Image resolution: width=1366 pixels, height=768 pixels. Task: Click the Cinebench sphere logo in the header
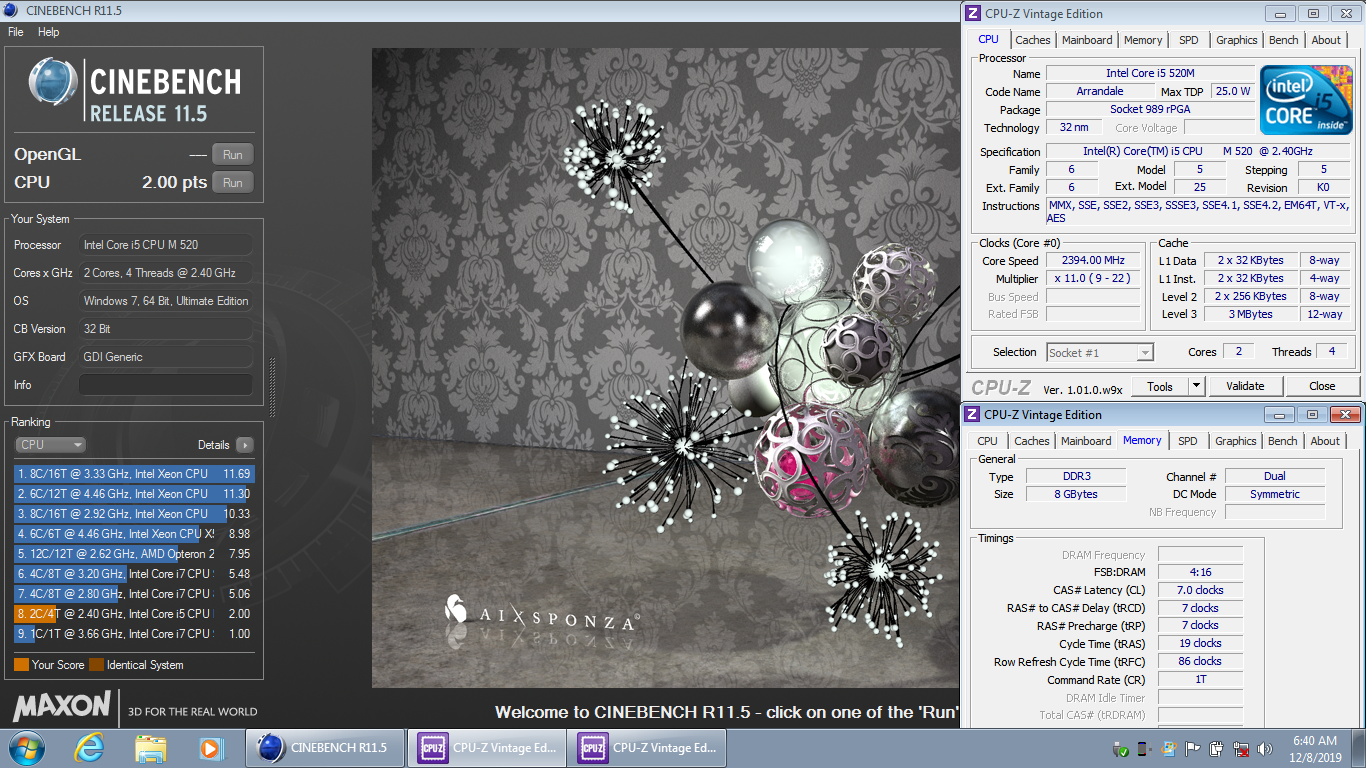click(53, 81)
